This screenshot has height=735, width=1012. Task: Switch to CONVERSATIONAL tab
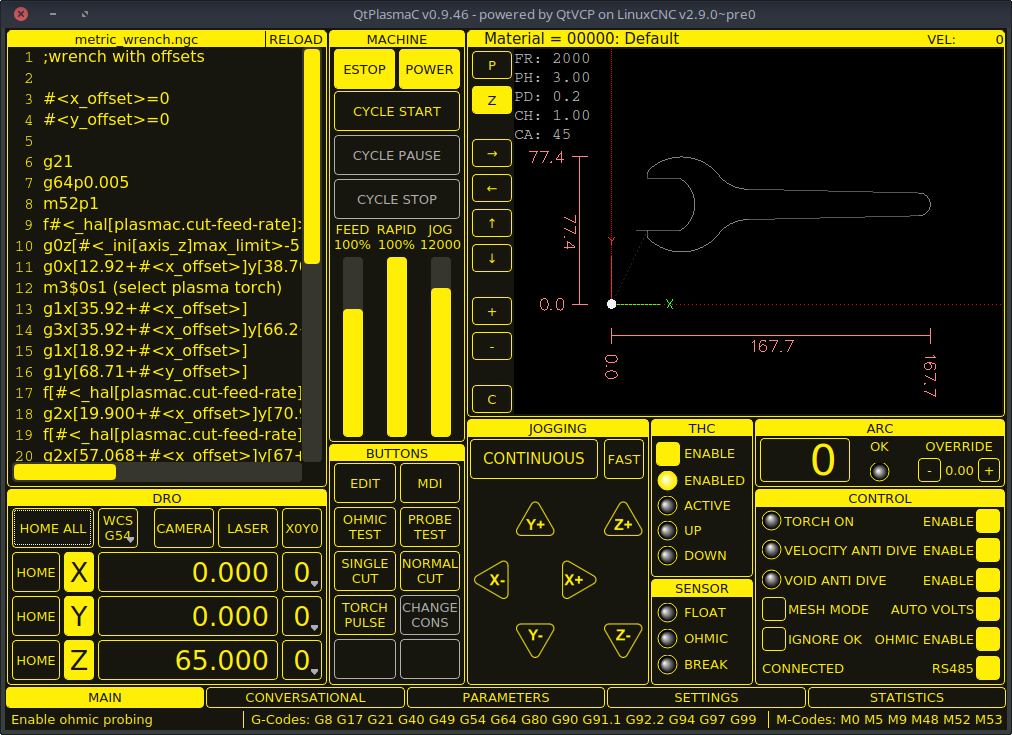[305, 698]
